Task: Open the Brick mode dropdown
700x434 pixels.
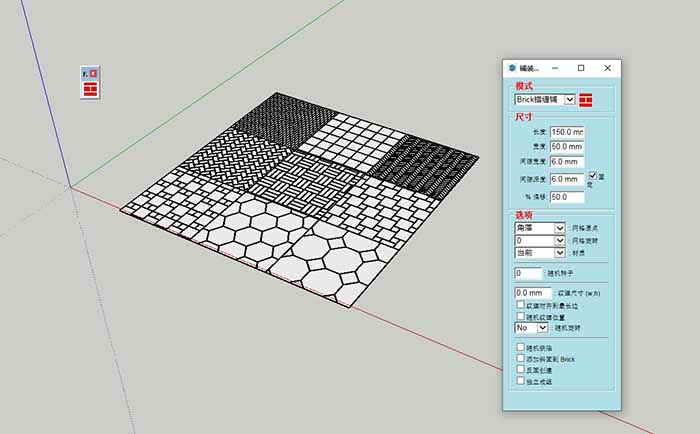Action: pyautogui.click(x=570, y=100)
